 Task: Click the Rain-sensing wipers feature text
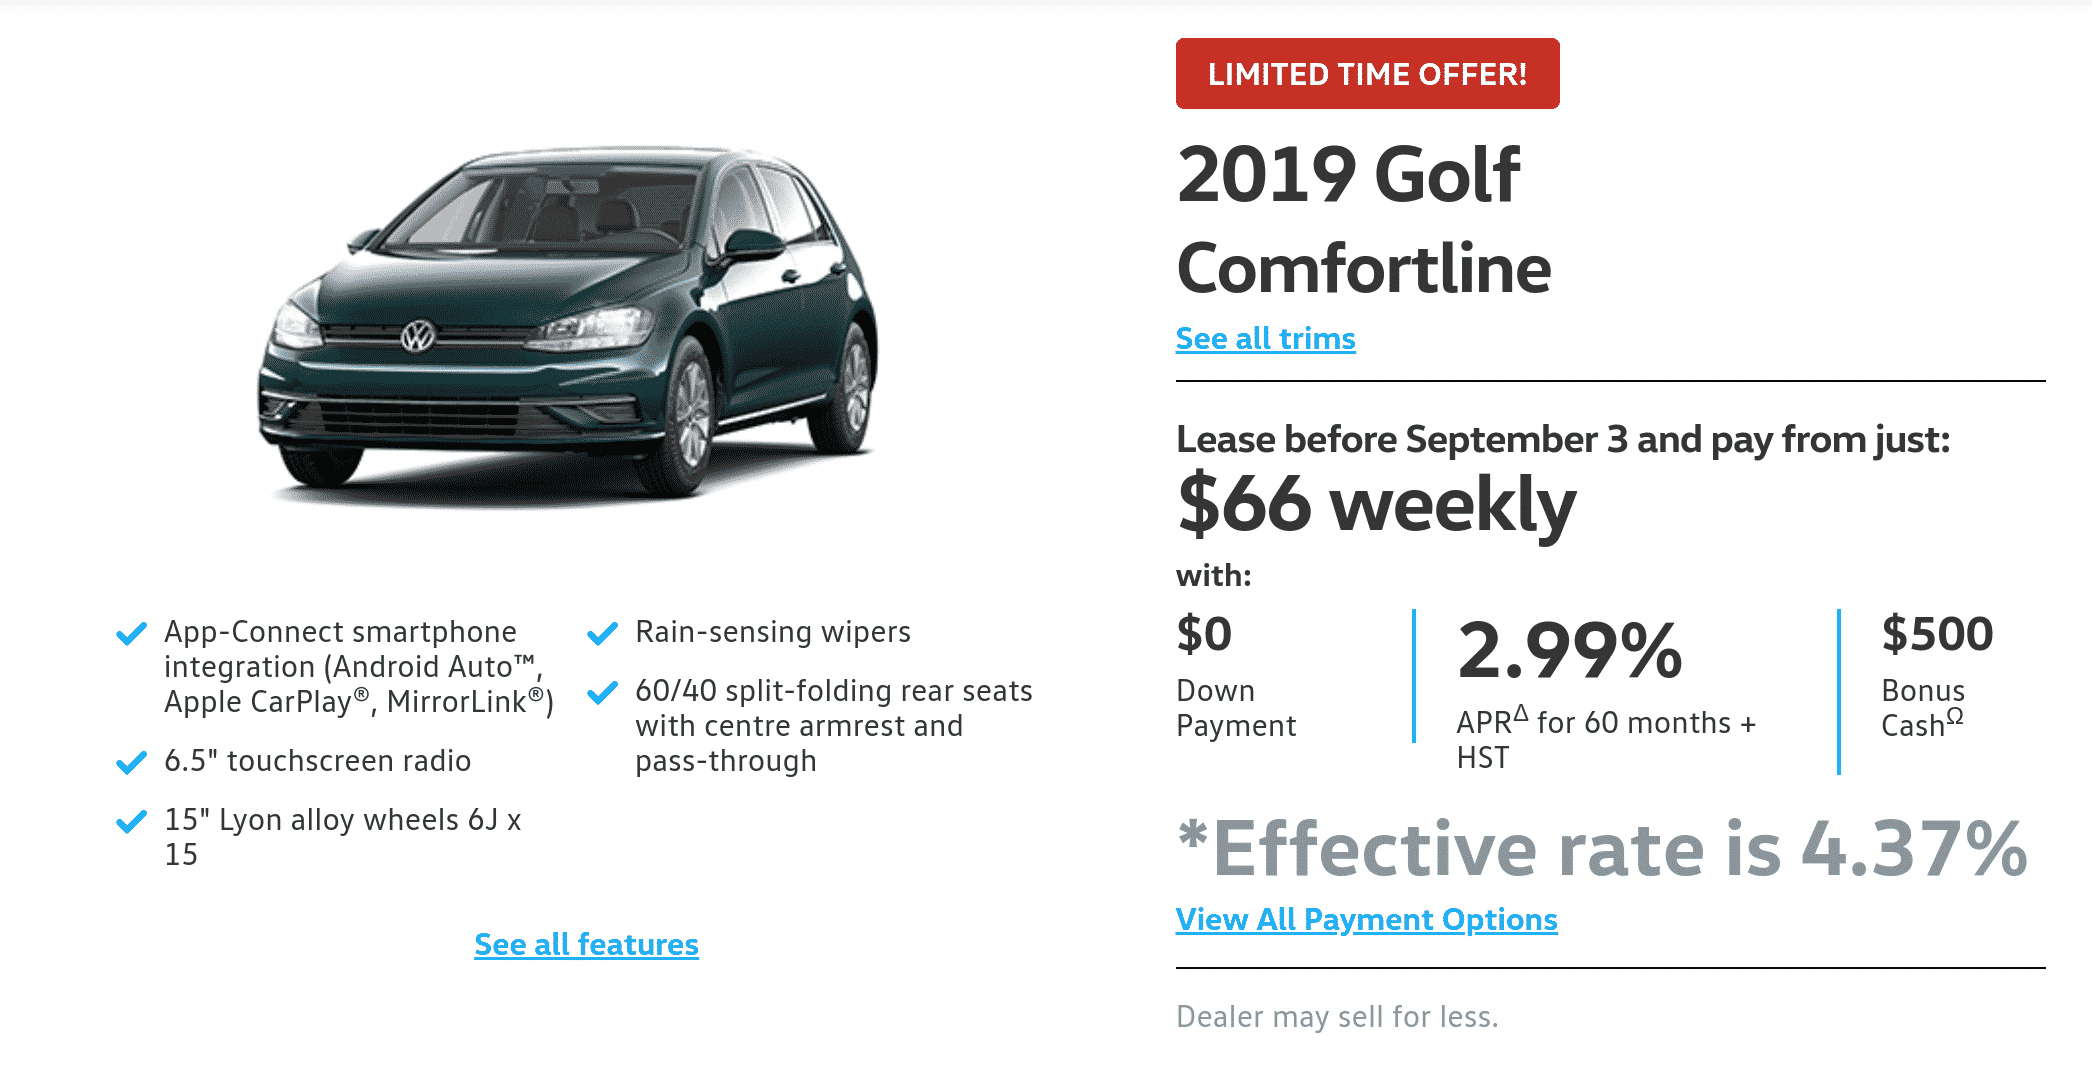point(773,632)
